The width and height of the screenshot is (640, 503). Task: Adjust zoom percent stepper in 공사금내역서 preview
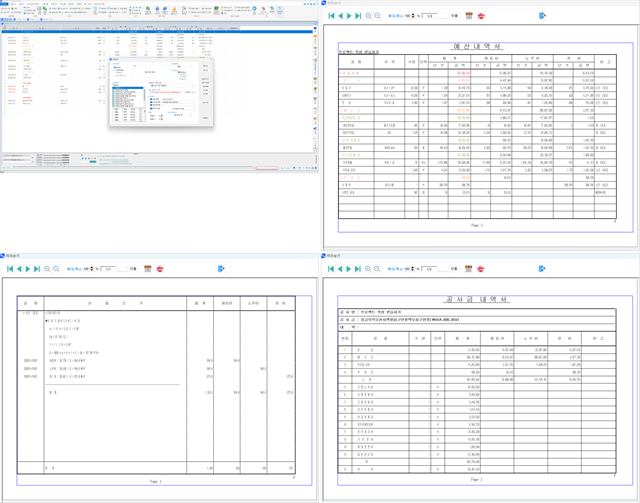(x=413, y=269)
